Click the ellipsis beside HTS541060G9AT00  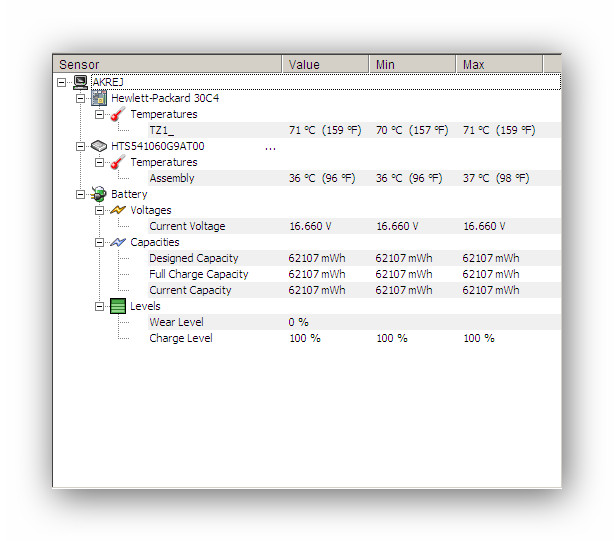point(270,148)
